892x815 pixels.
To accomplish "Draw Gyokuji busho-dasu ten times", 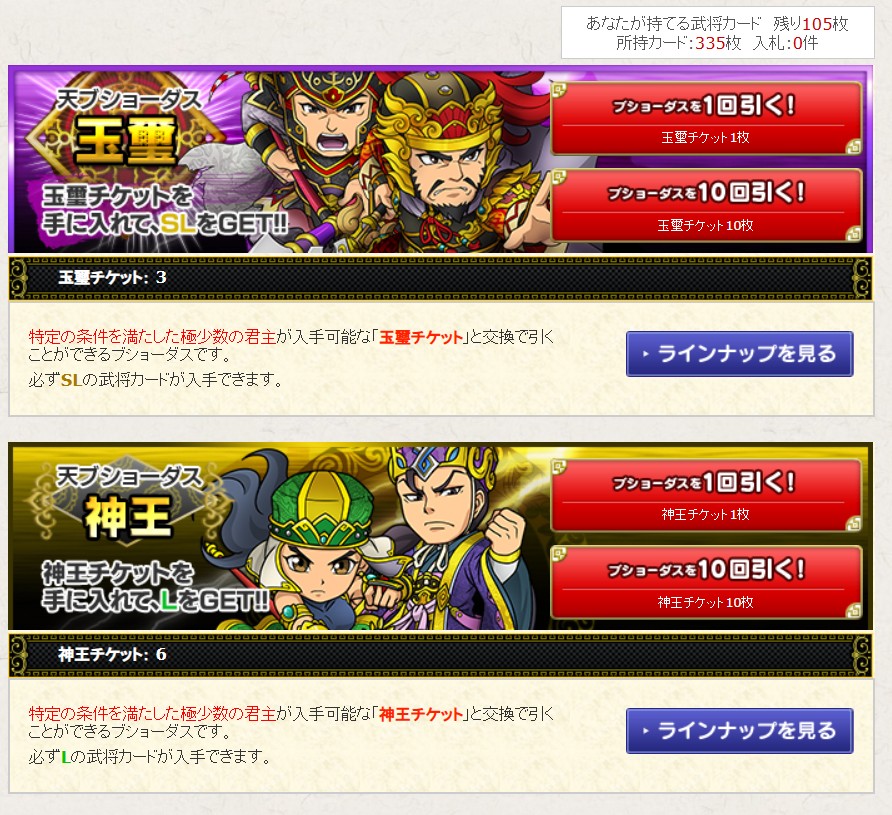I will tap(706, 206).
